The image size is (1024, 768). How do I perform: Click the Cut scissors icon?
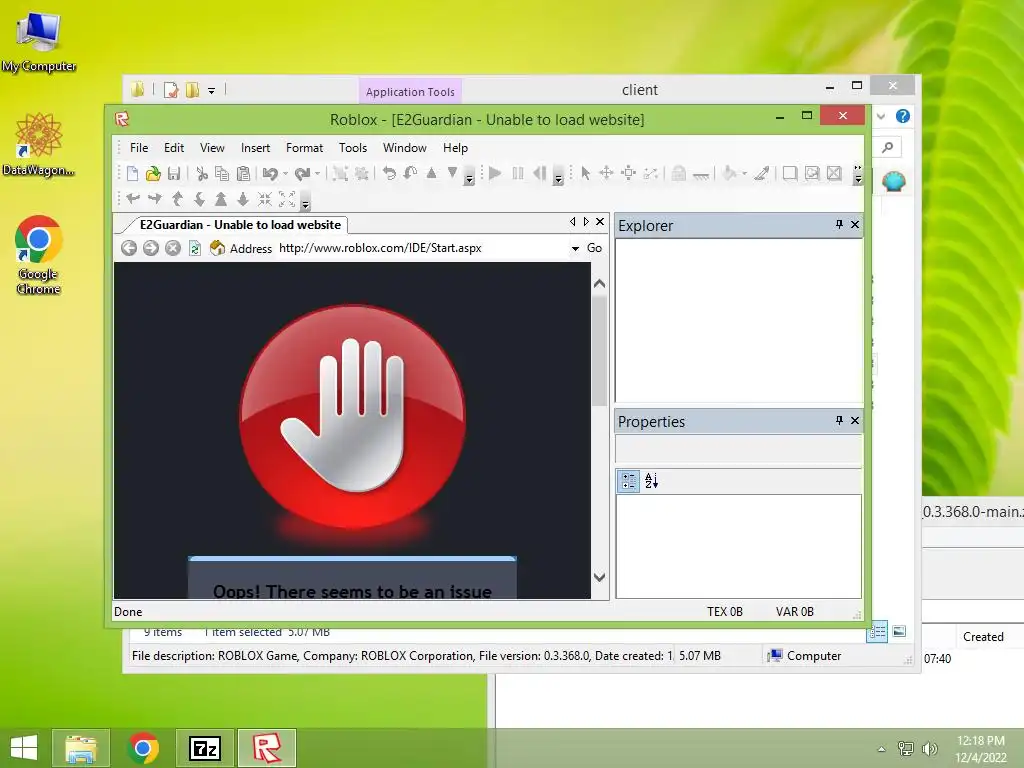(202, 174)
